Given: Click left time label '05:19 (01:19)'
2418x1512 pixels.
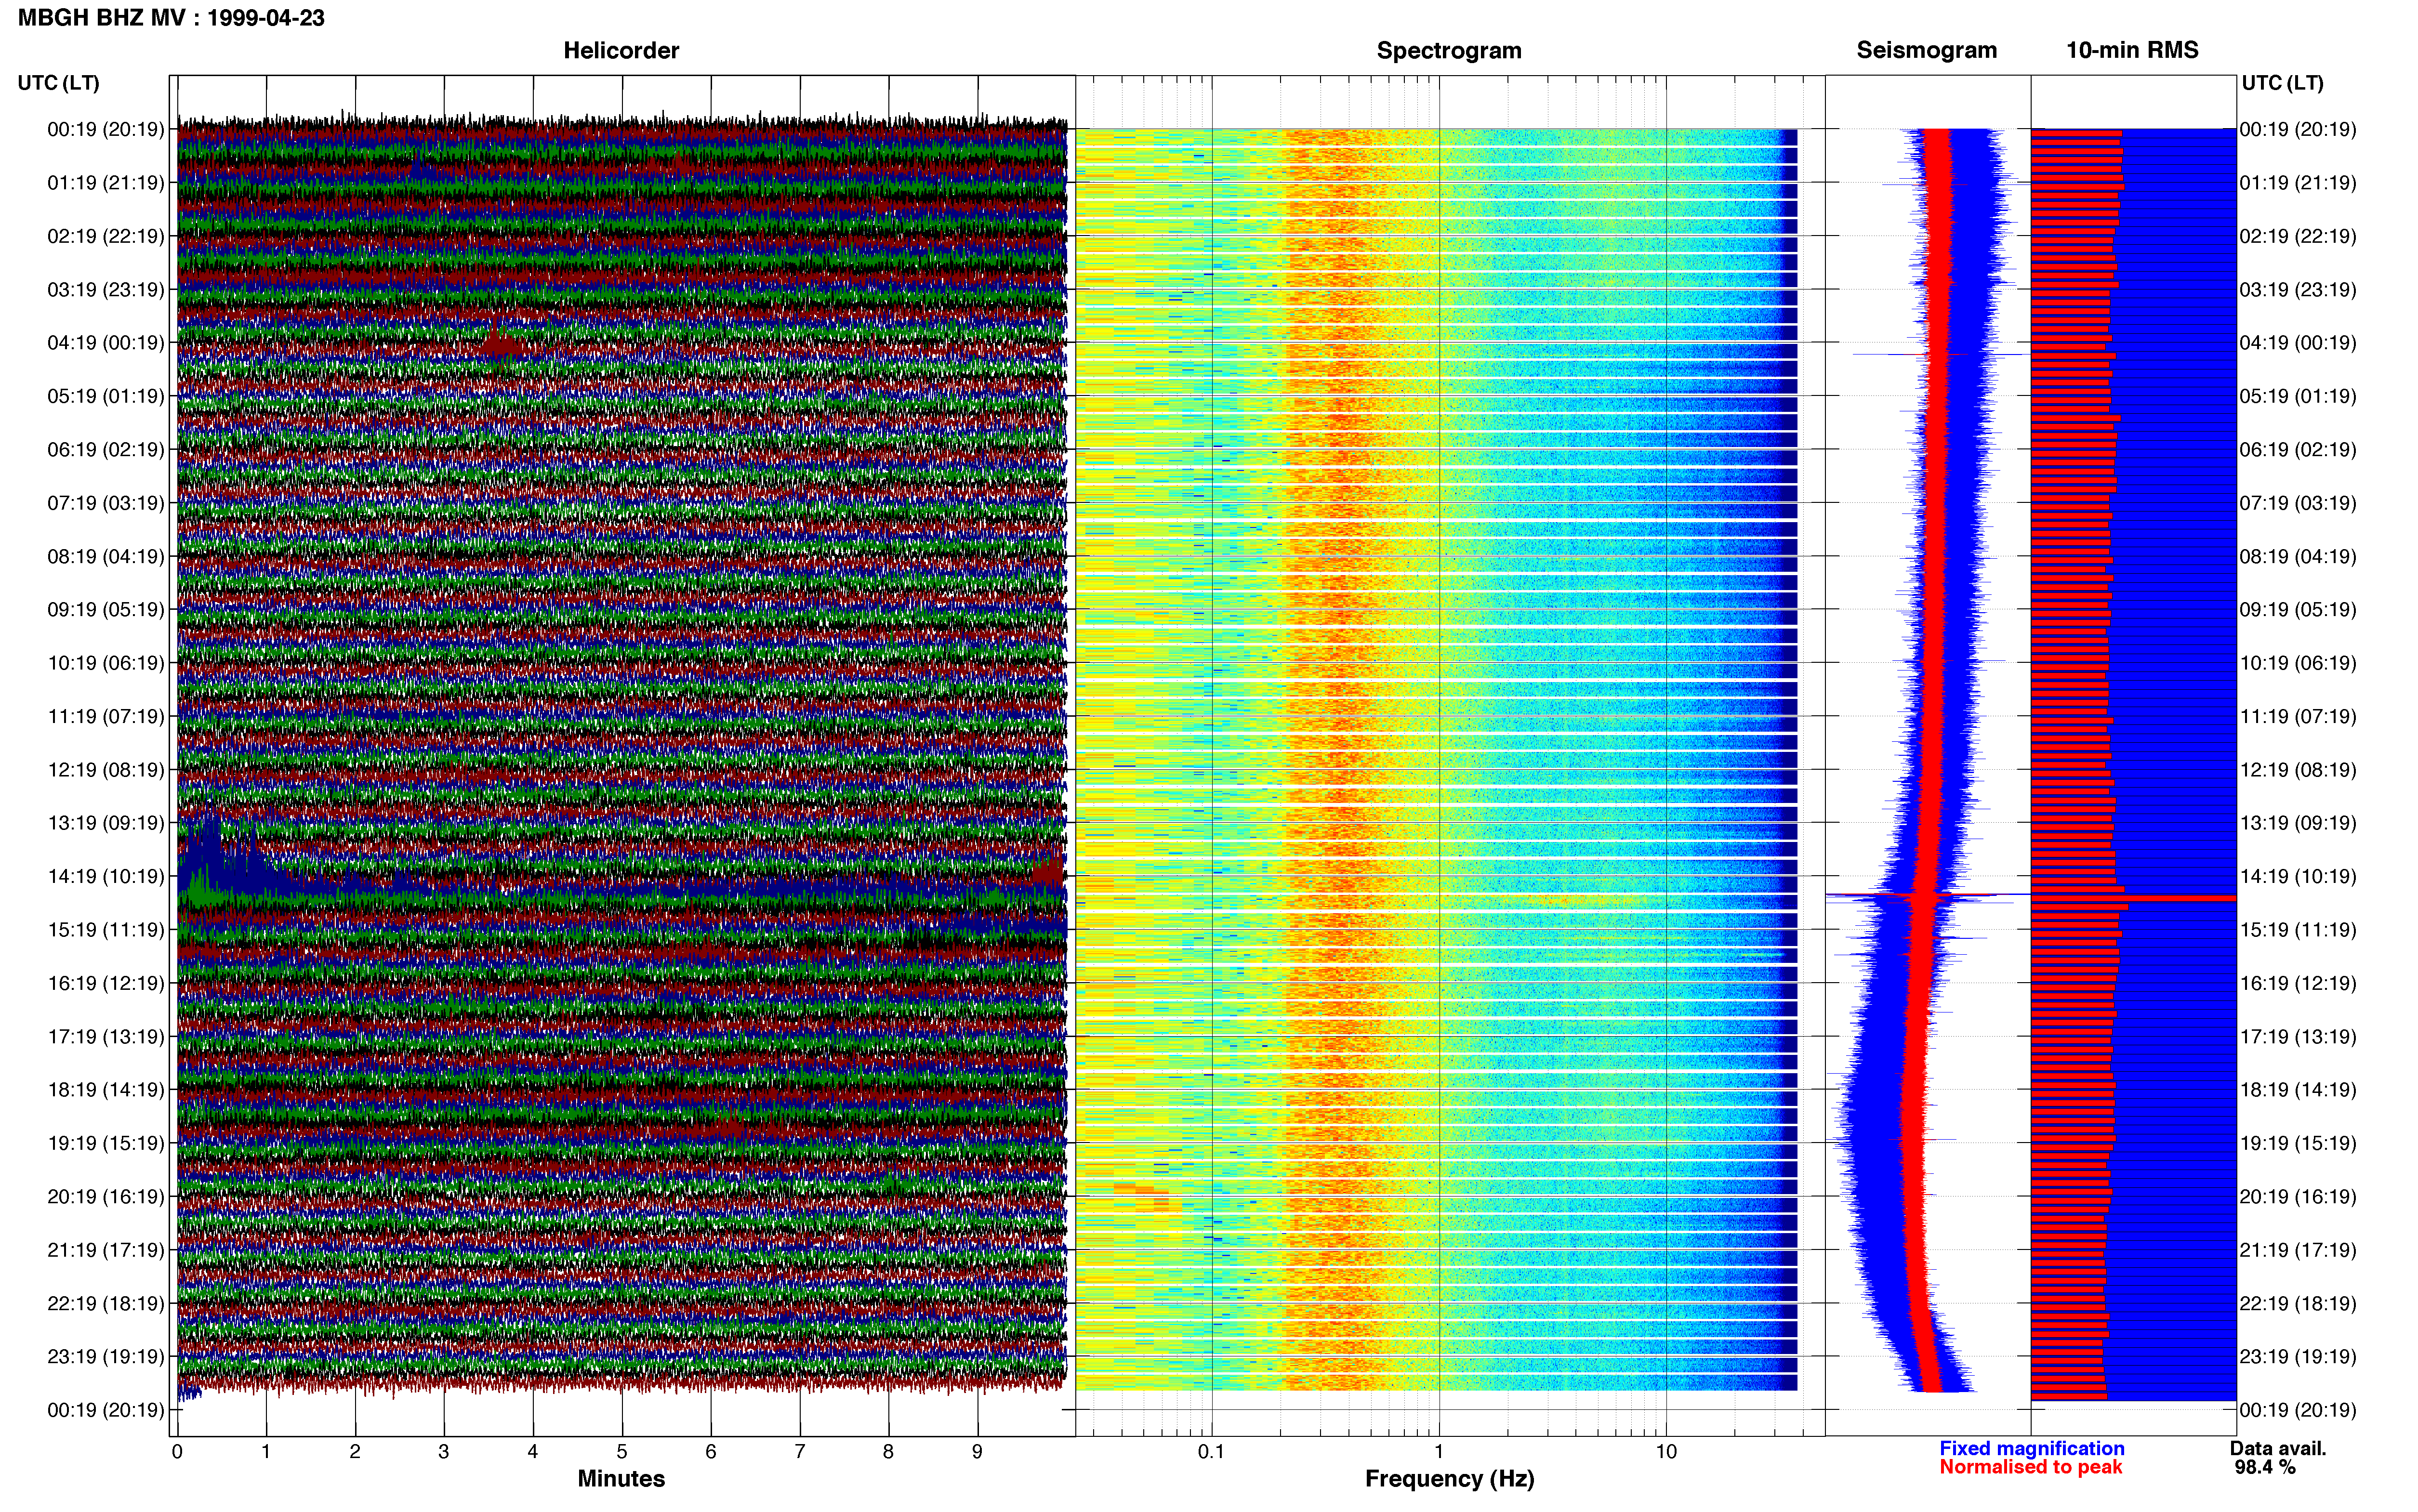Looking at the screenshot, I should (x=105, y=396).
